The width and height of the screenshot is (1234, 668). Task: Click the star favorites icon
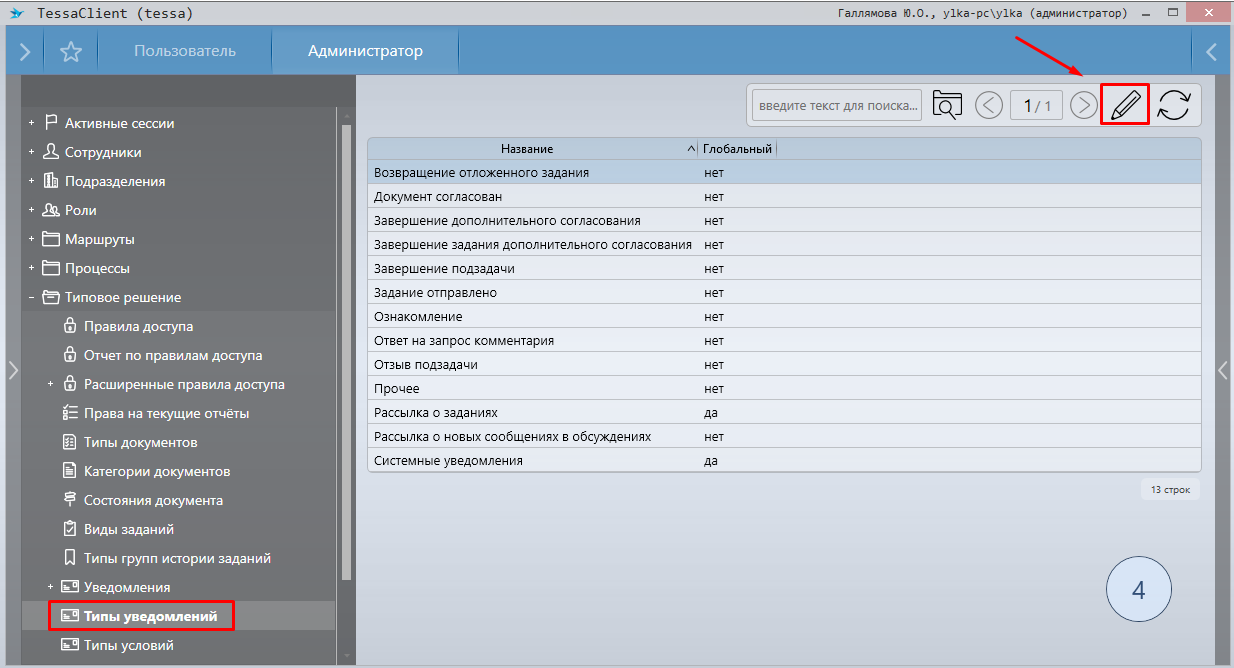[70, 52]
